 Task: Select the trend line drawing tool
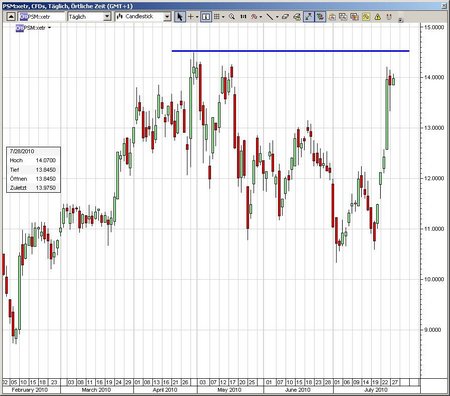[270, 16]
